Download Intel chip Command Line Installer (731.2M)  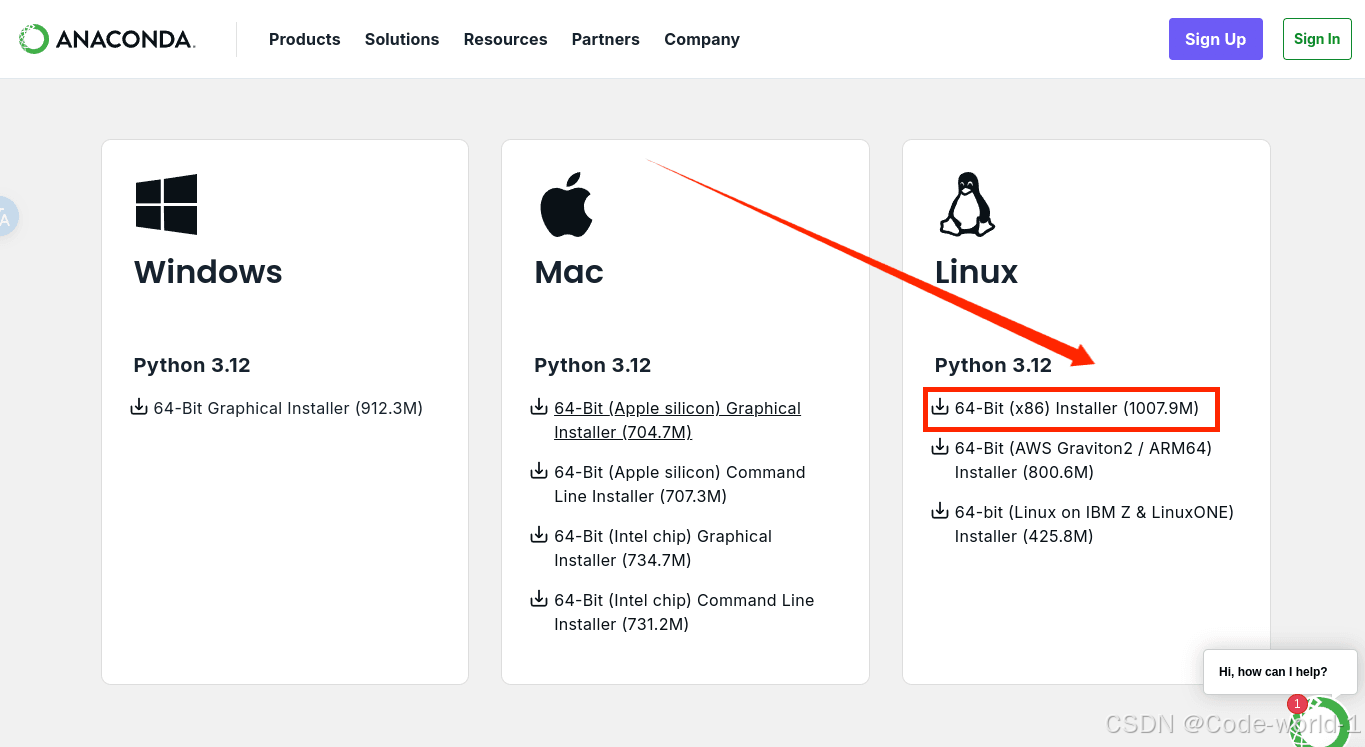point(684,612)
